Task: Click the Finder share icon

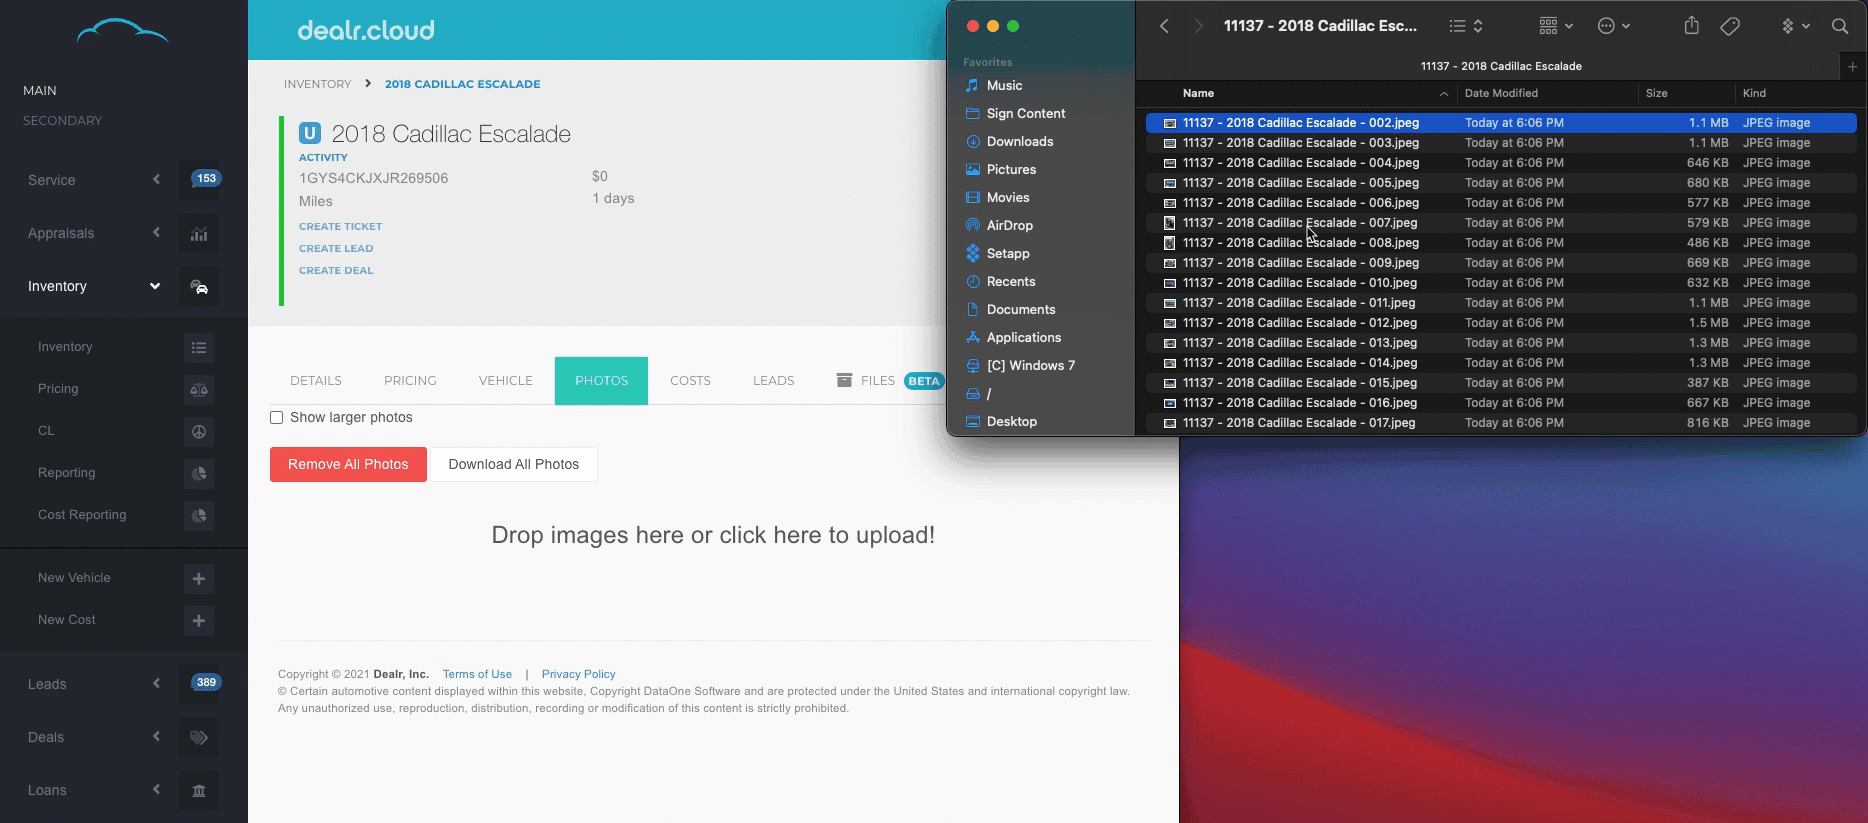Action: pyautogui.click(x=1691, y=26)
